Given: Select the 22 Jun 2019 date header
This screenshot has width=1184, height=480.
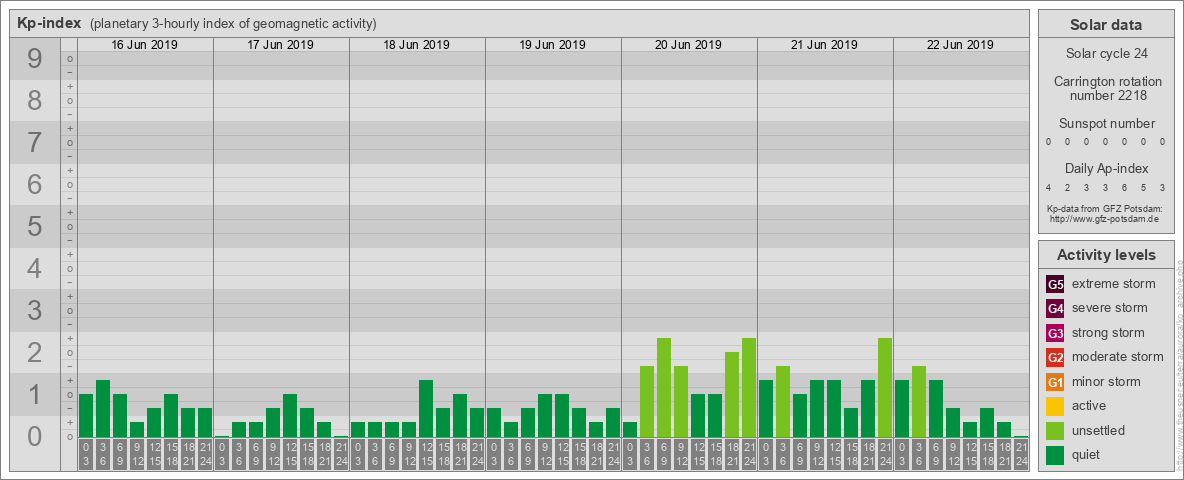Looking at the screenshot, I should point(960,45).
